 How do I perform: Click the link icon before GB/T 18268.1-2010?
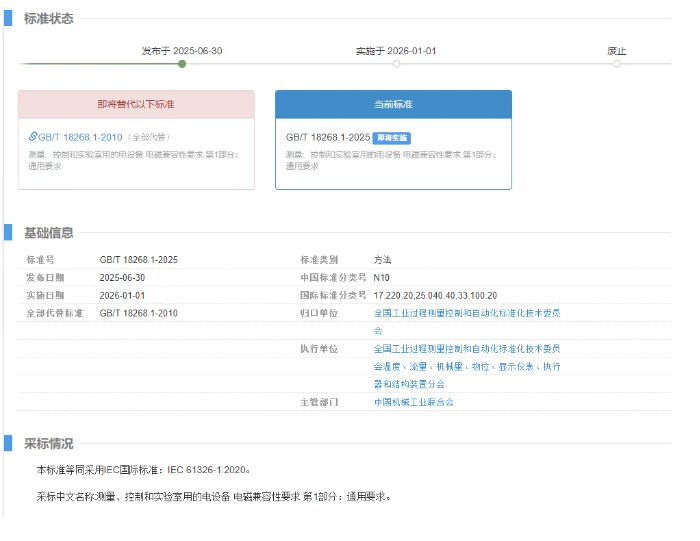pyautogui.click(x=33, y=136)
